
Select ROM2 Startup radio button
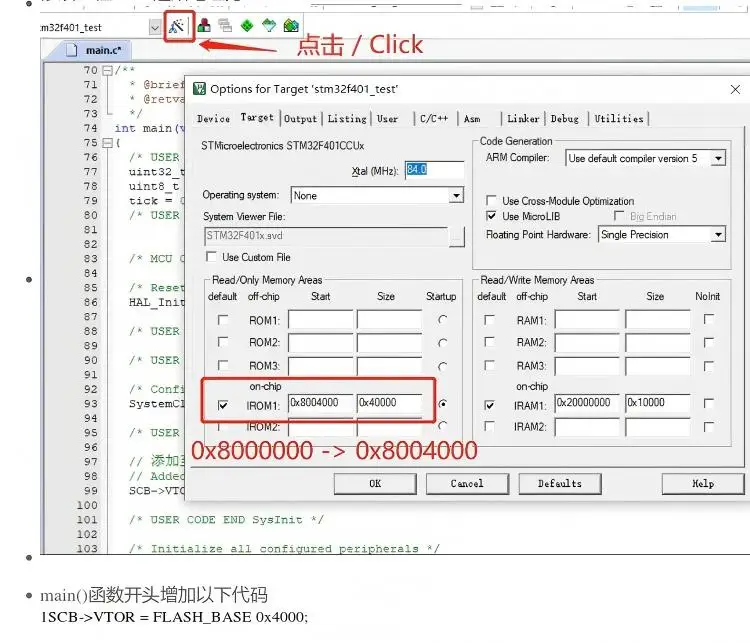coord(442,343)
